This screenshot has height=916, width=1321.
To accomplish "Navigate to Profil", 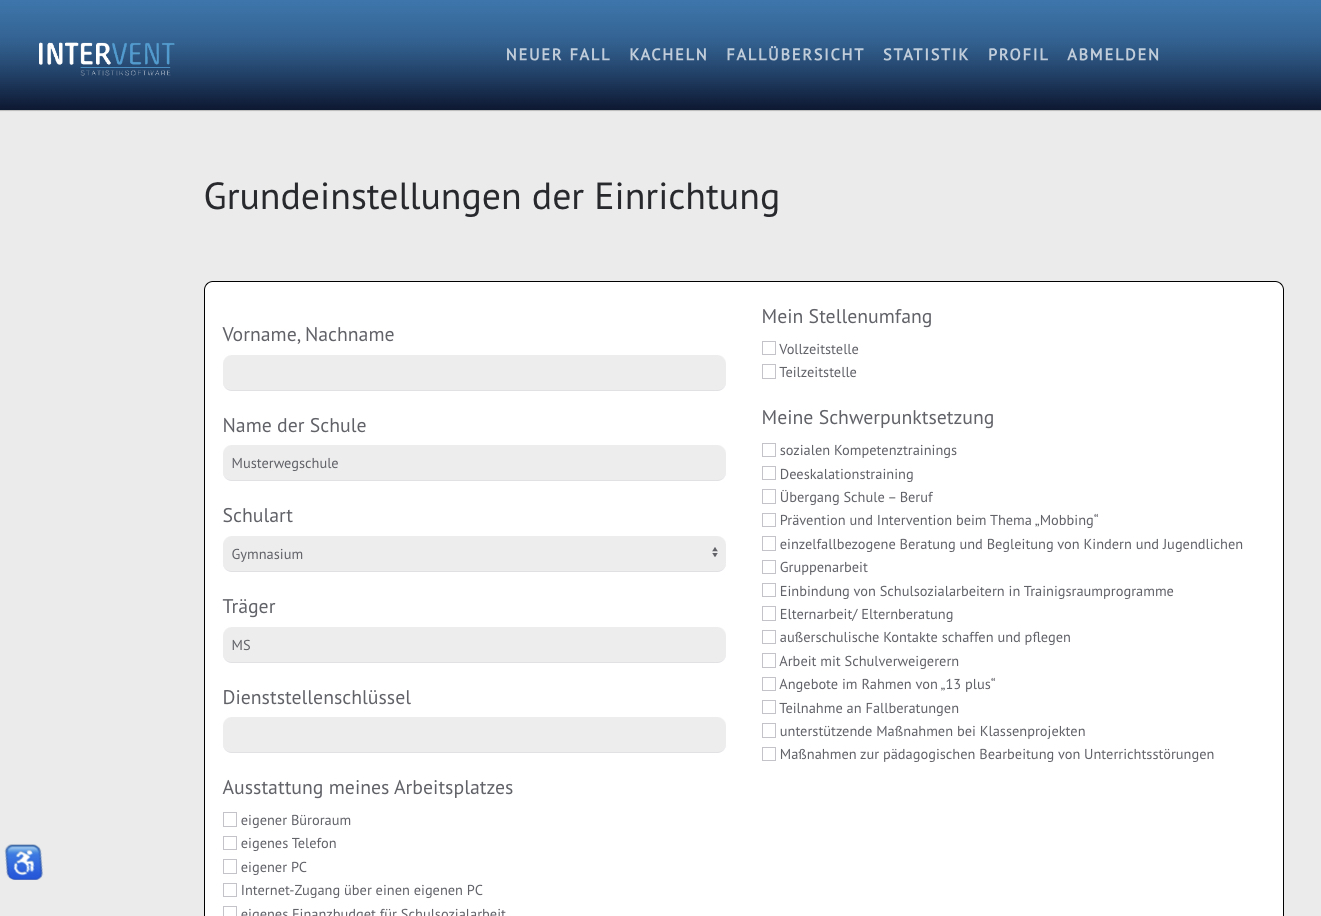I will tap(1017, 55).
